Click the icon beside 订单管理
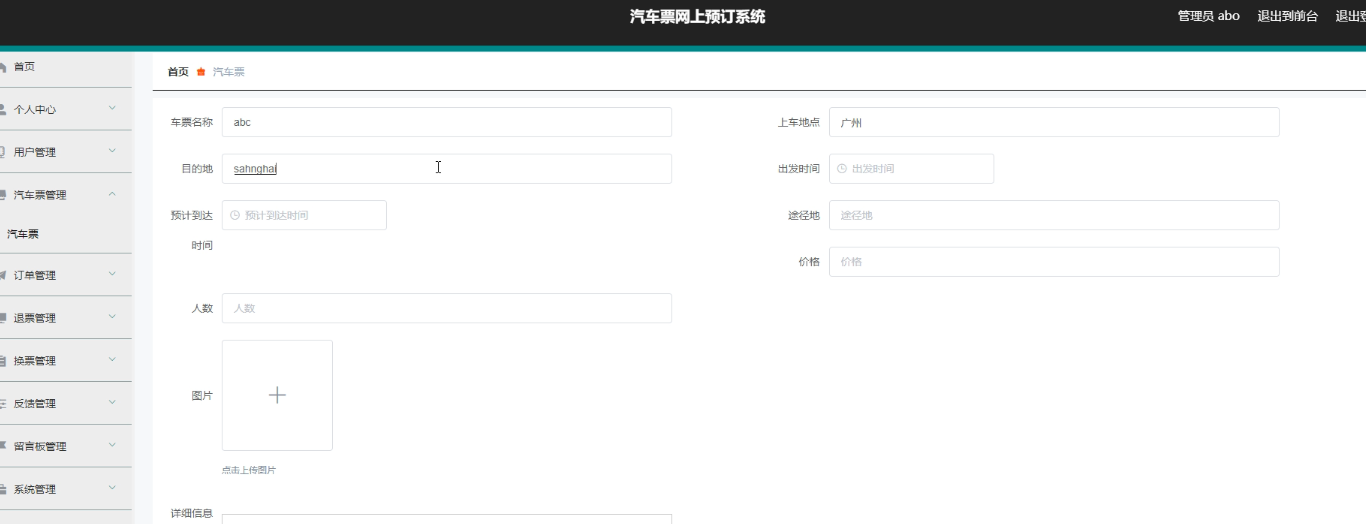Viewport: 1366px width, 524px height. point(3,275)
